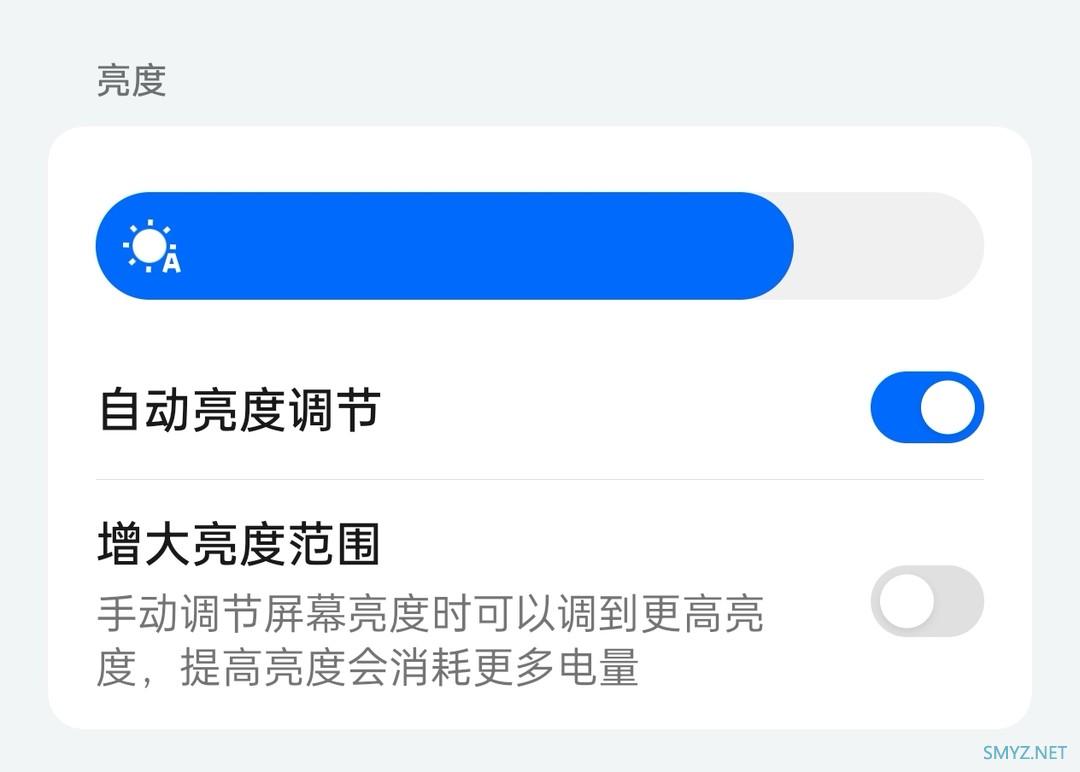Click the small 'A' letter beside sun icon
The height and width of the screenshot is (772, 1080).
(172, 262)
